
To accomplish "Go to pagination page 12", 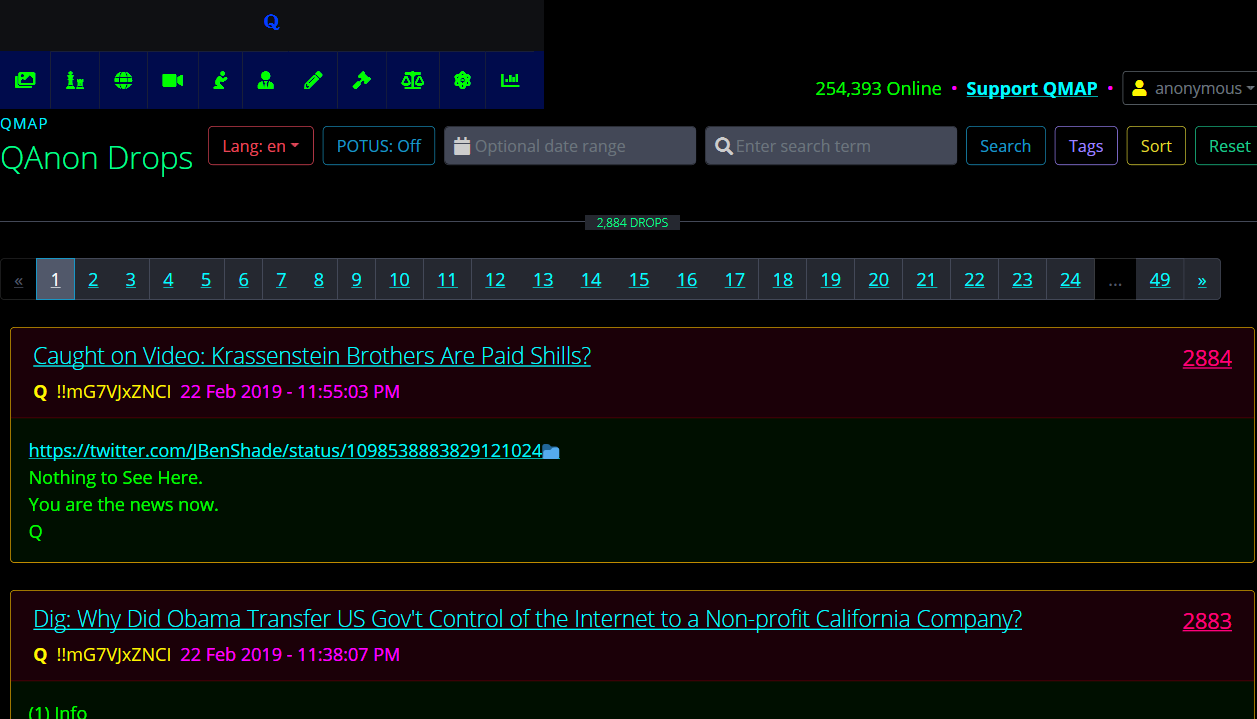I will (495, 279).
